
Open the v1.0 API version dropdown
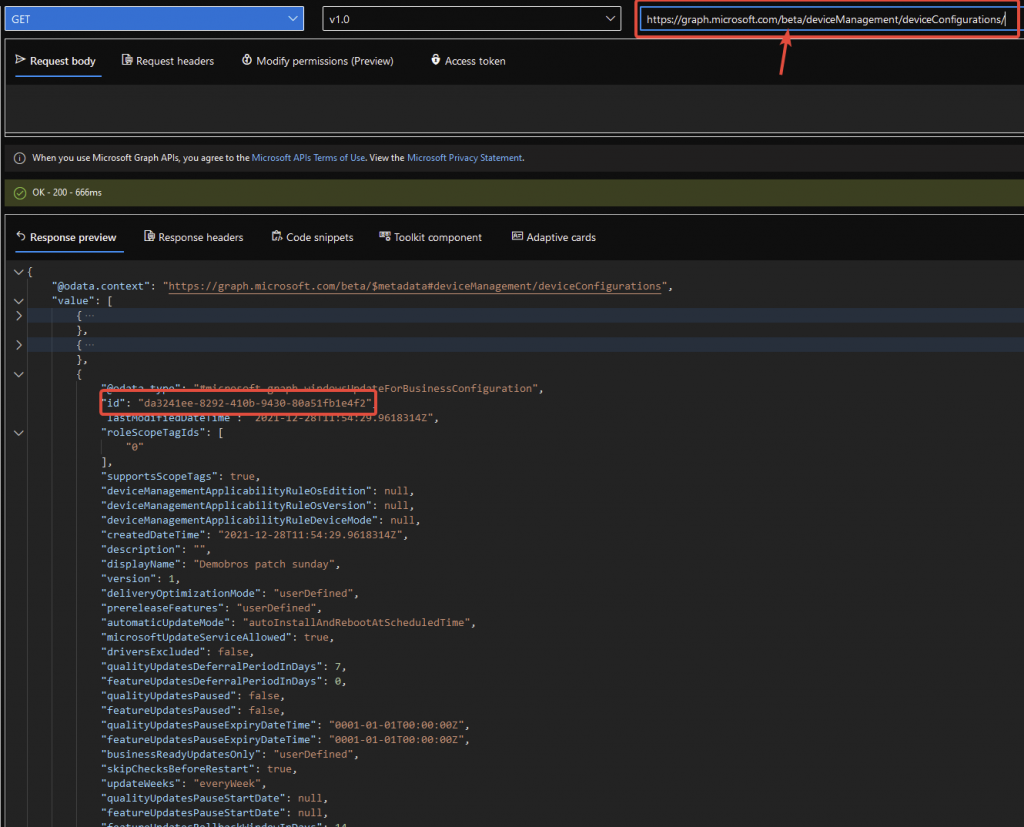click(x=471, y=19)
